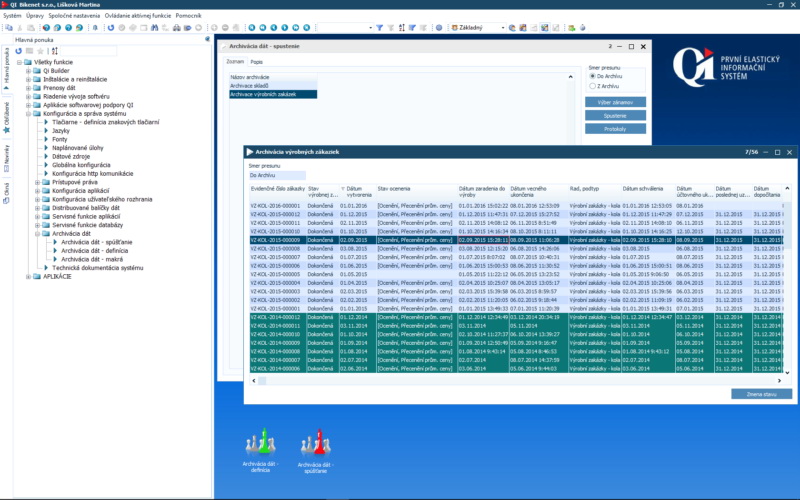Open the Základný dropdown in toolbar
This screenshot has width=800, height=500.
point(477,28)
